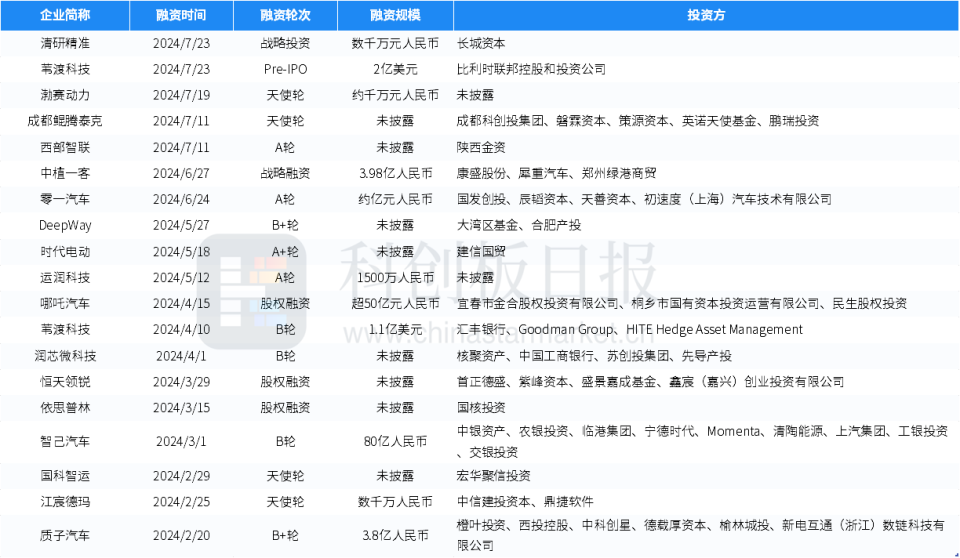
Task: Select company 润芯微科技
Action: 65,356
